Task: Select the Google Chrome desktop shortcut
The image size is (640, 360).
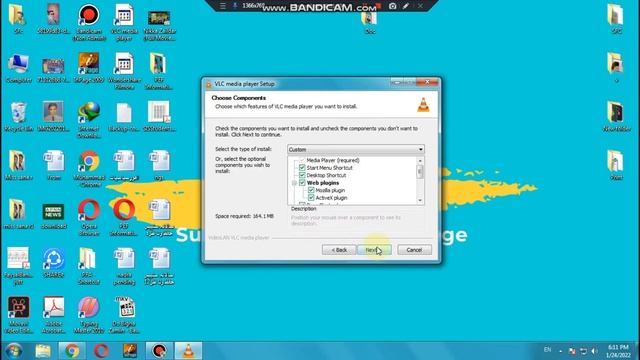Action: click(x=89, y=169)
